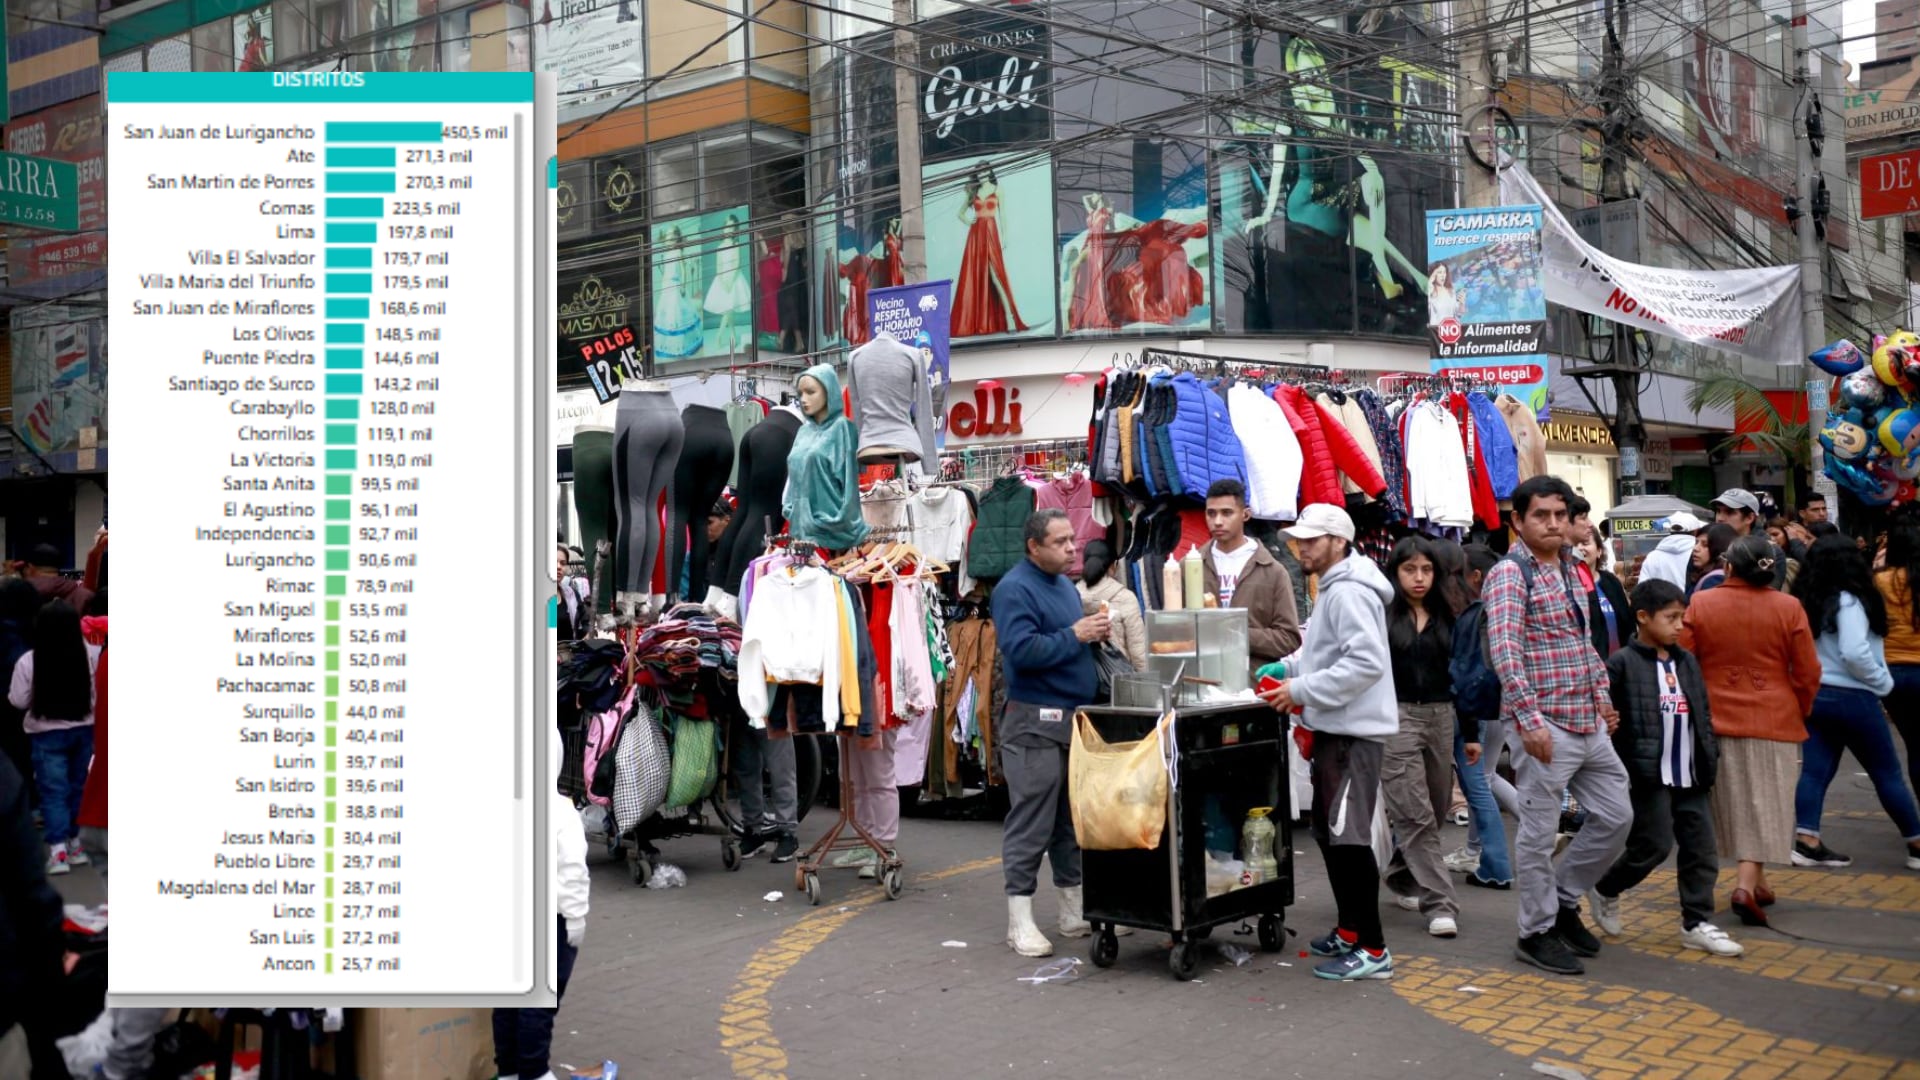The height and width of the screenshot is (1080, 1920).
Task: Click the 'Puente Piedra' label
Action: (258, 358)
